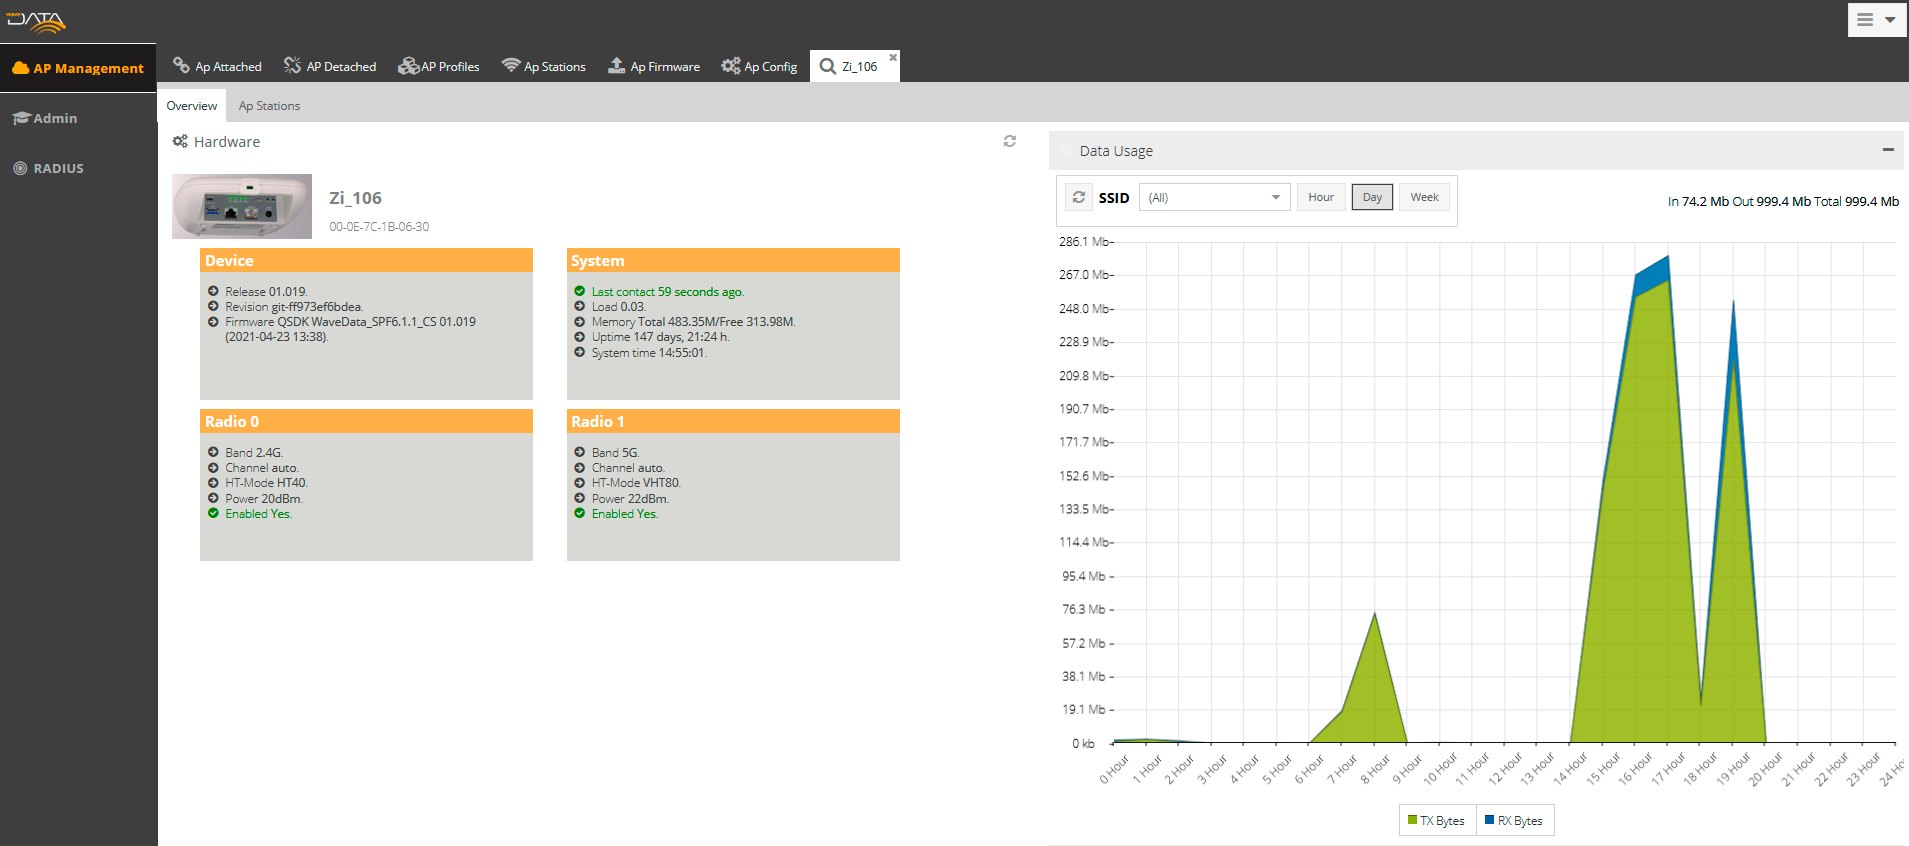Click the Ap Config gears icon
The image size is (1909, 846).
tap(731, 66)
